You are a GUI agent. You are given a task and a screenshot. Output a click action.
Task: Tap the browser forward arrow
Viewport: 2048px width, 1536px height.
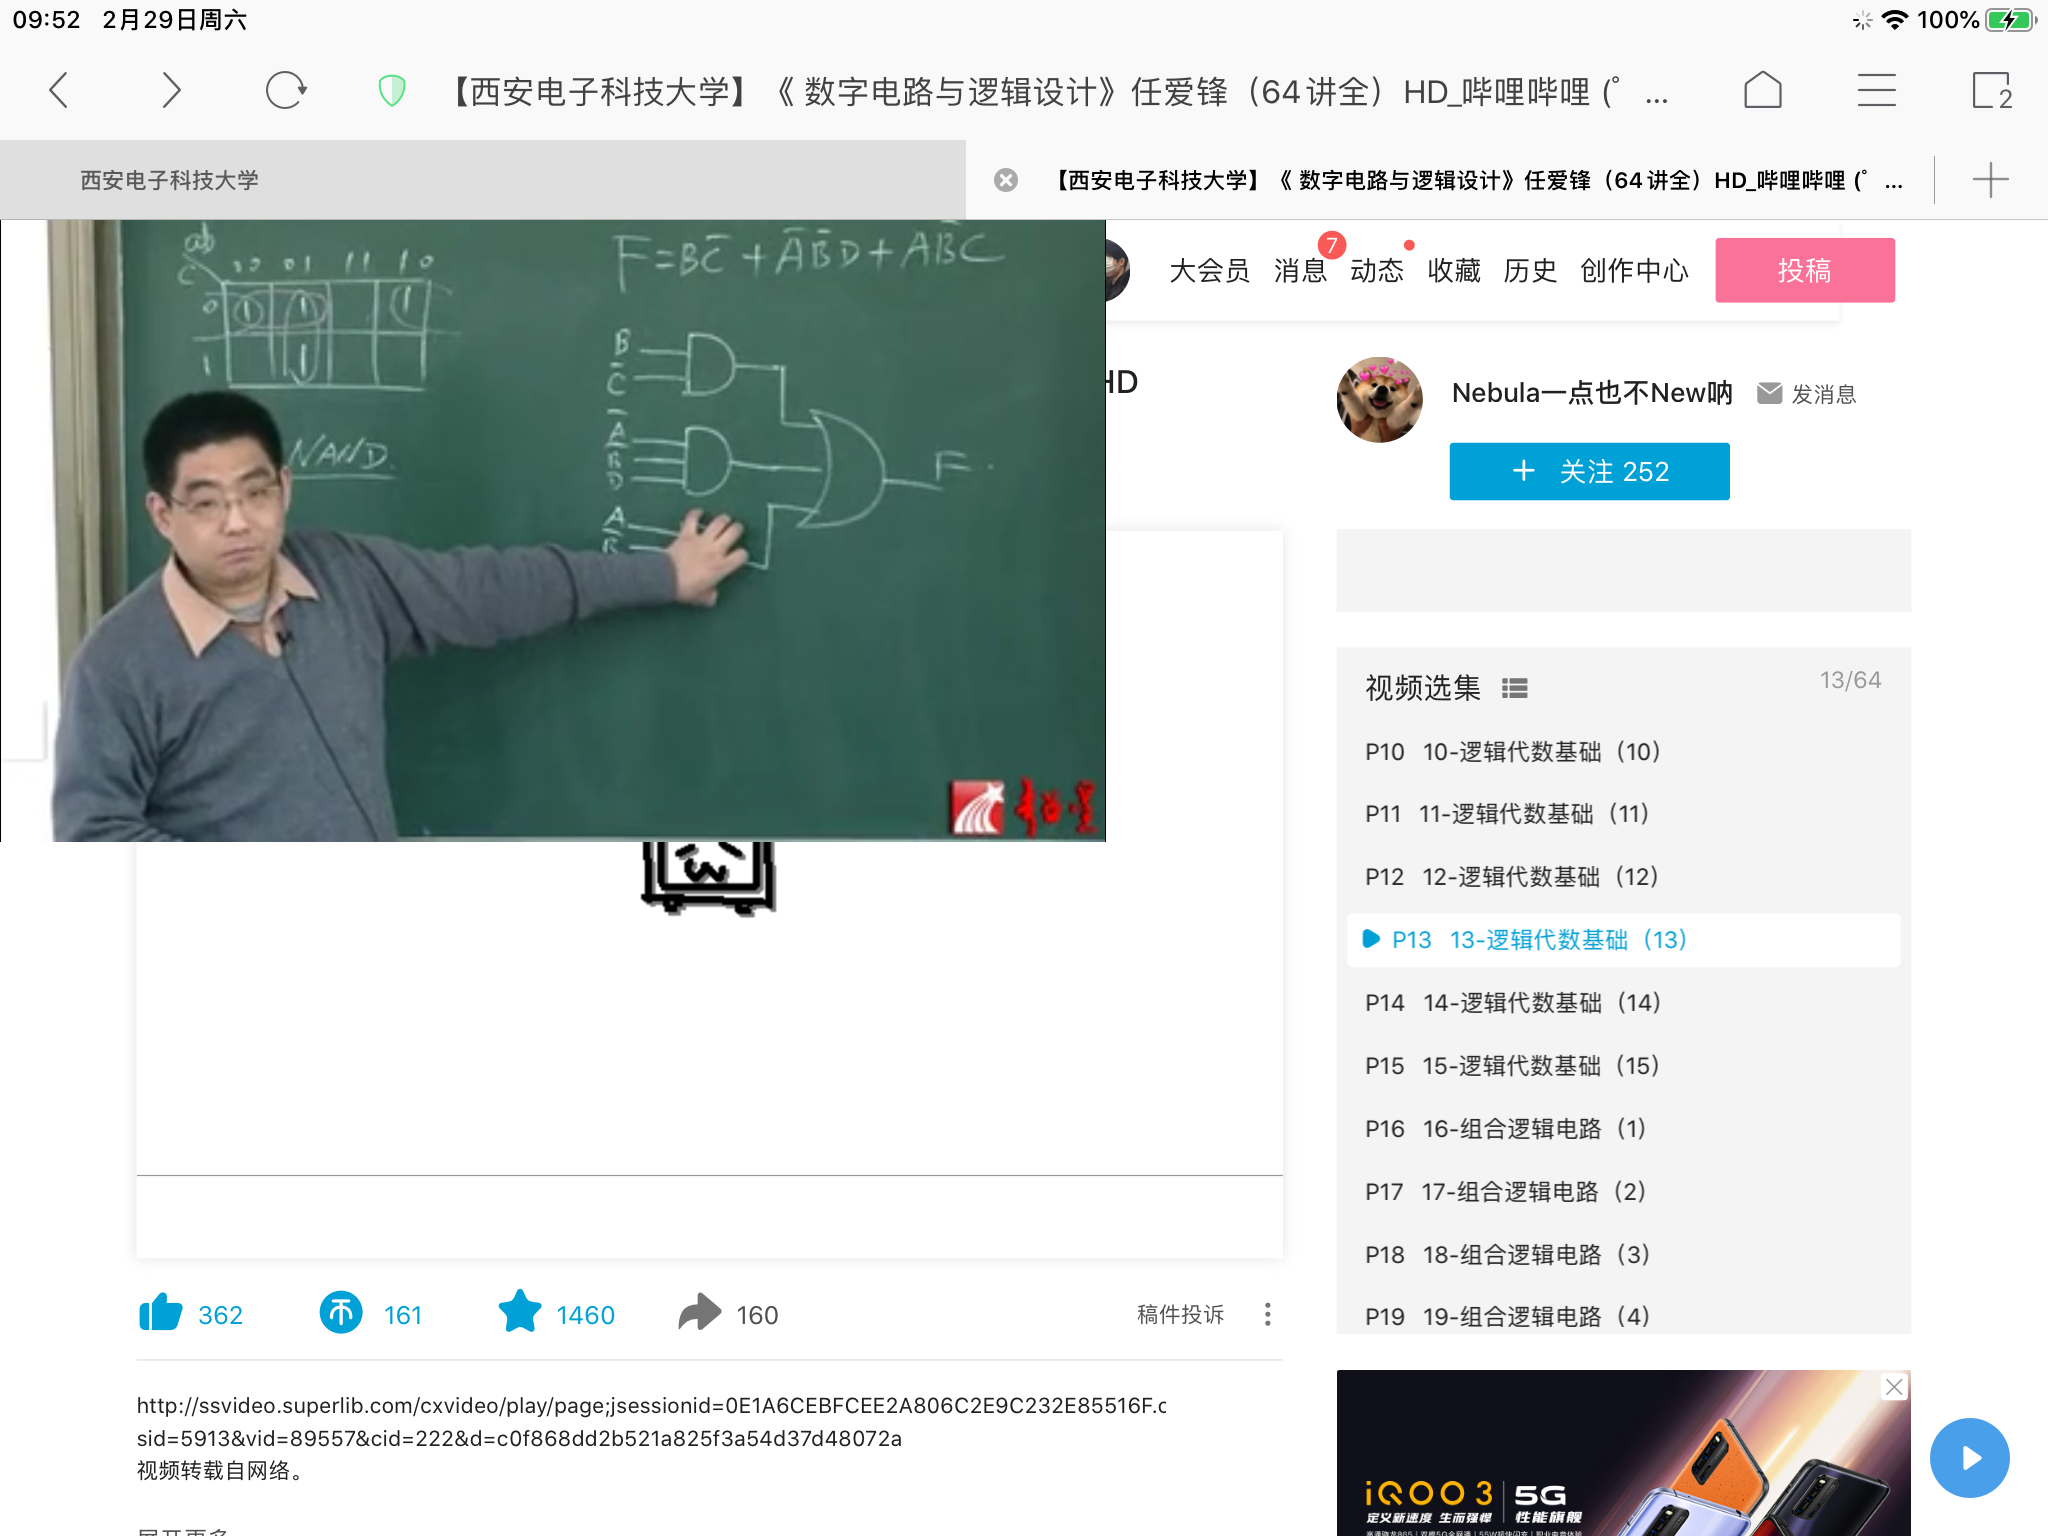pos(172,91)
